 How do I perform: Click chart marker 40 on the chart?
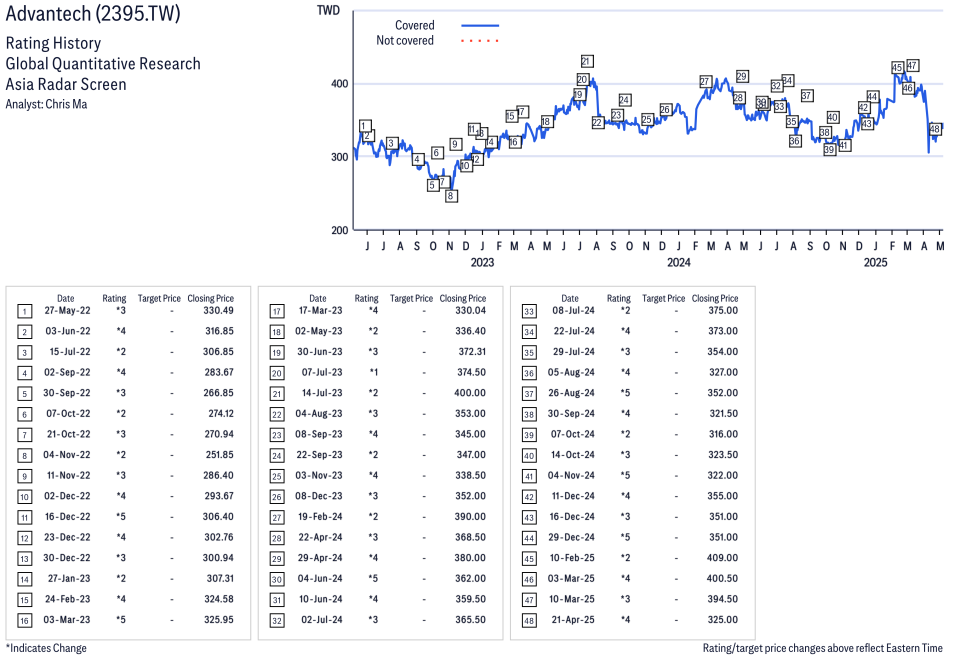(833, 117)
